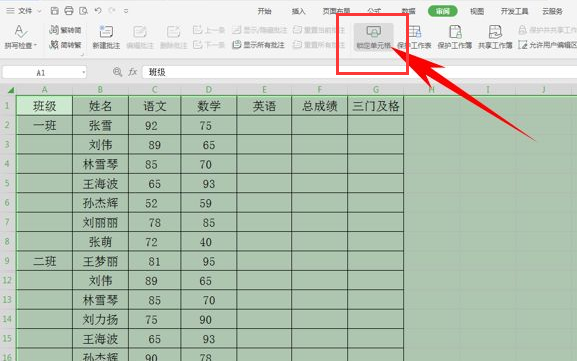Switch to the 视图 tab
This screenshot has width=577, height=361.
pos(477,11)
